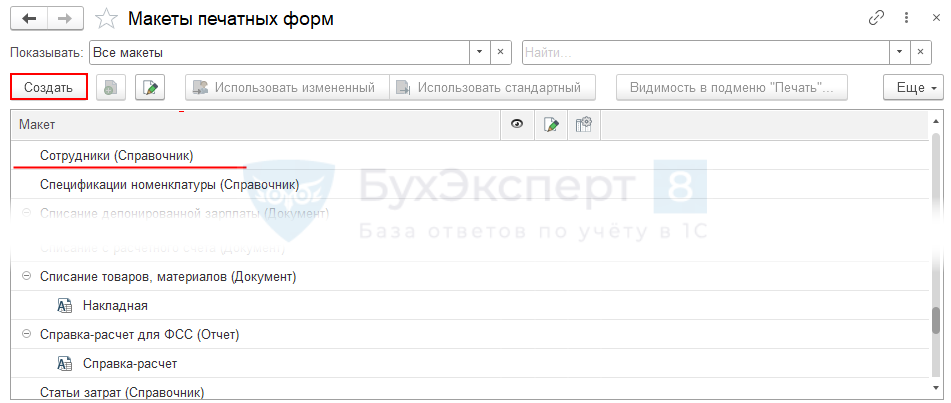The image size is (951, 403).
Task: Select Сотрудники (Справочник) in the list
Action: [116, 155]
